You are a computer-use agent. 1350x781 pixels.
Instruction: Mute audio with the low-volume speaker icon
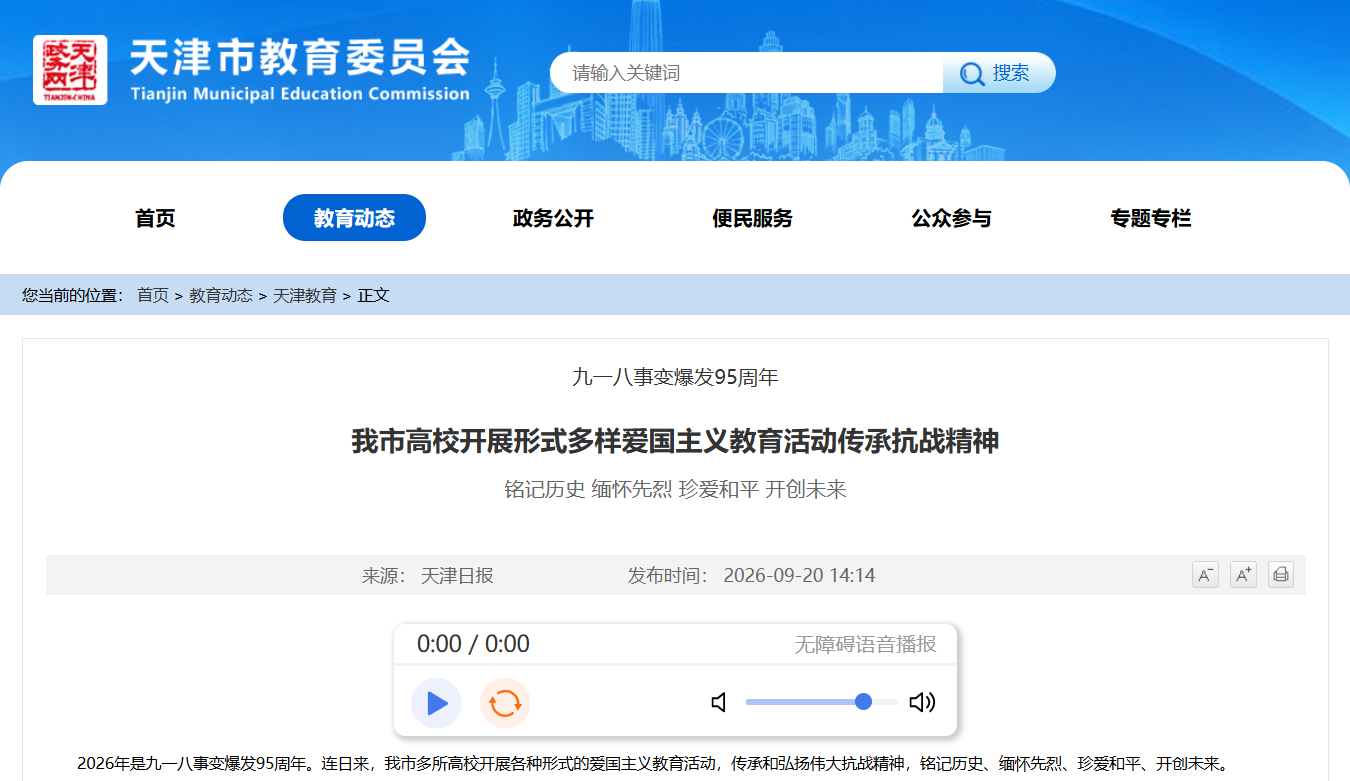coord(718,703)
